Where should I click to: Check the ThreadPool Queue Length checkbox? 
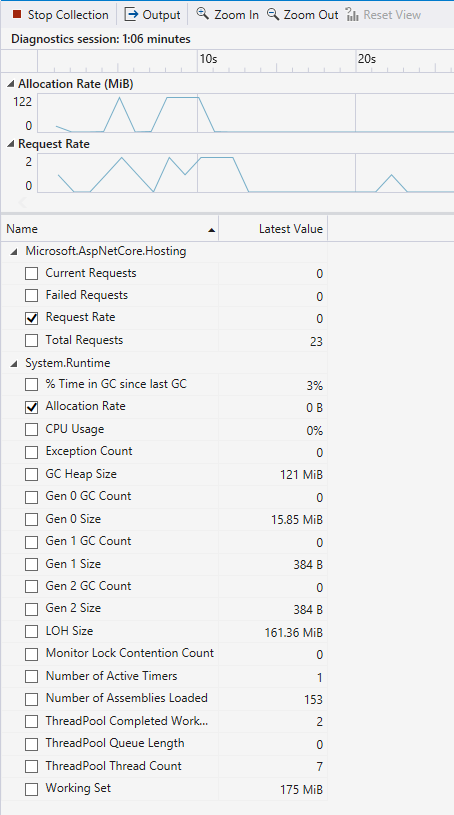32,744
